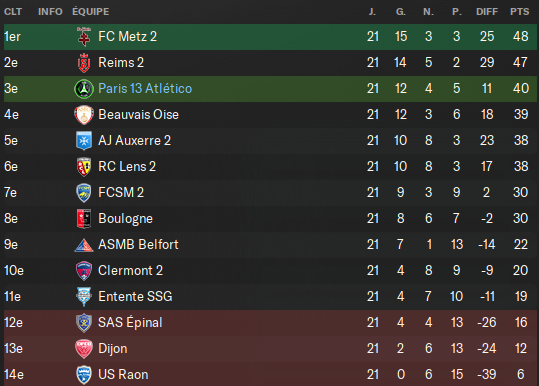This screenshot has height=386, width=539.
Task: Open the Clermont 2 team name
Action: click(x=131, y=271)
